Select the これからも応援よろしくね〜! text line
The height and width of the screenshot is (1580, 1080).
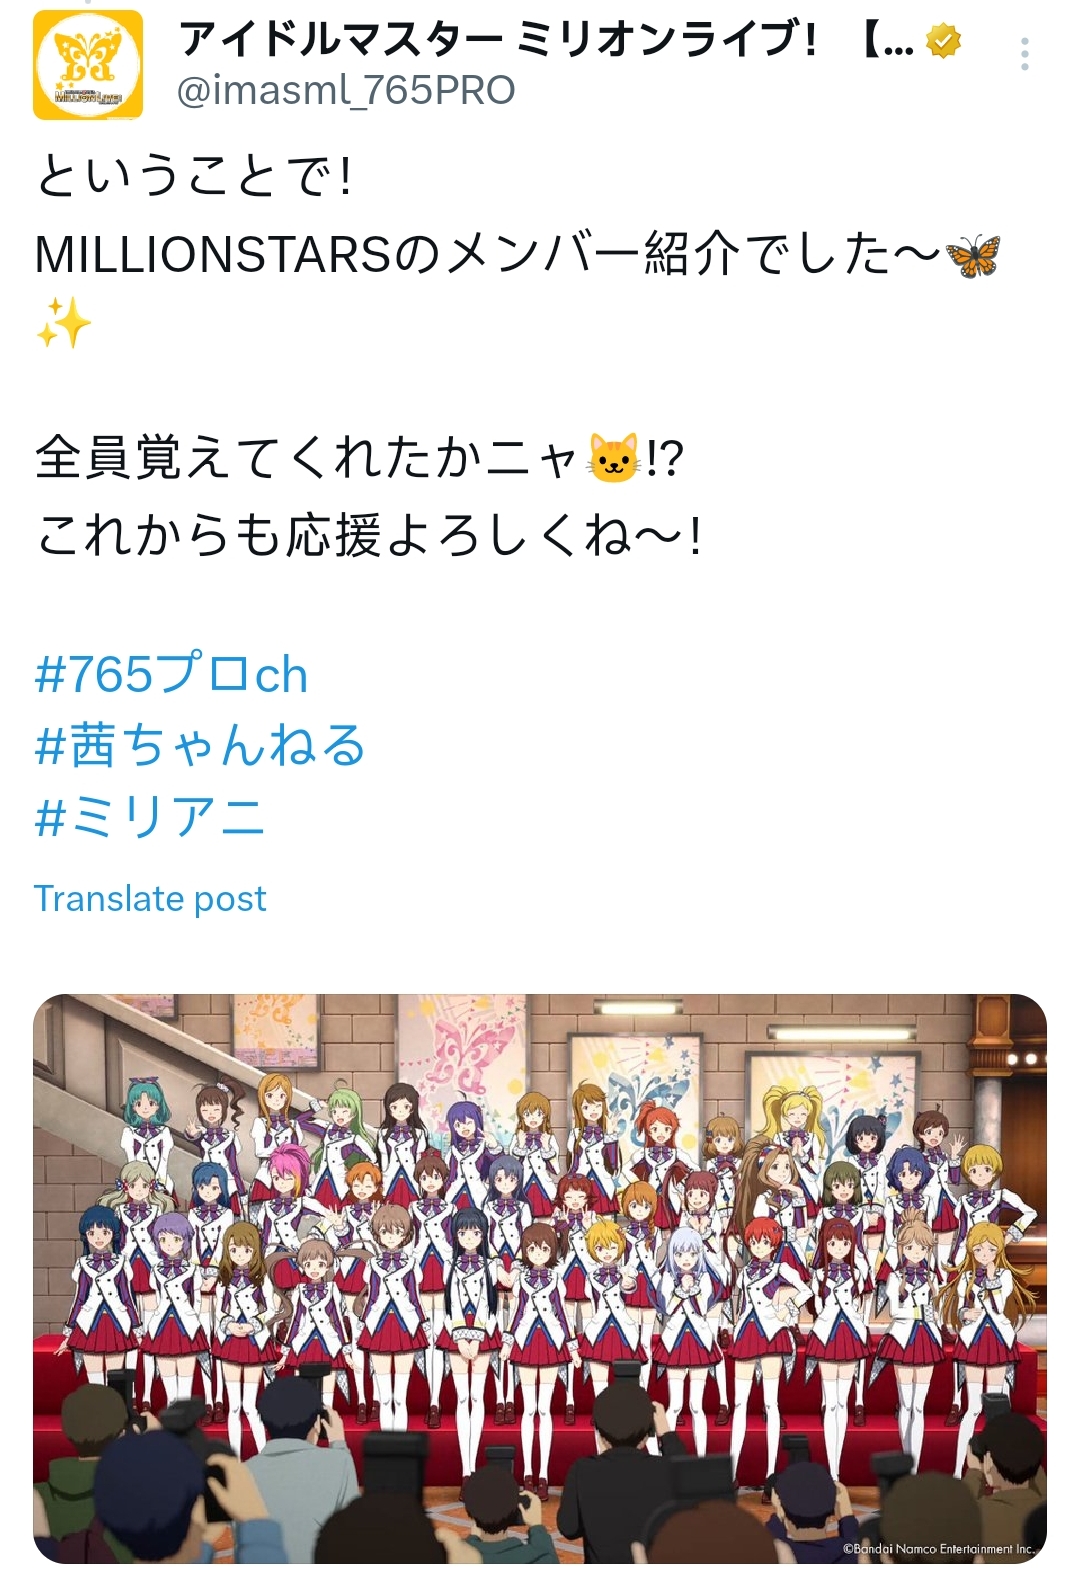[369, 535]
